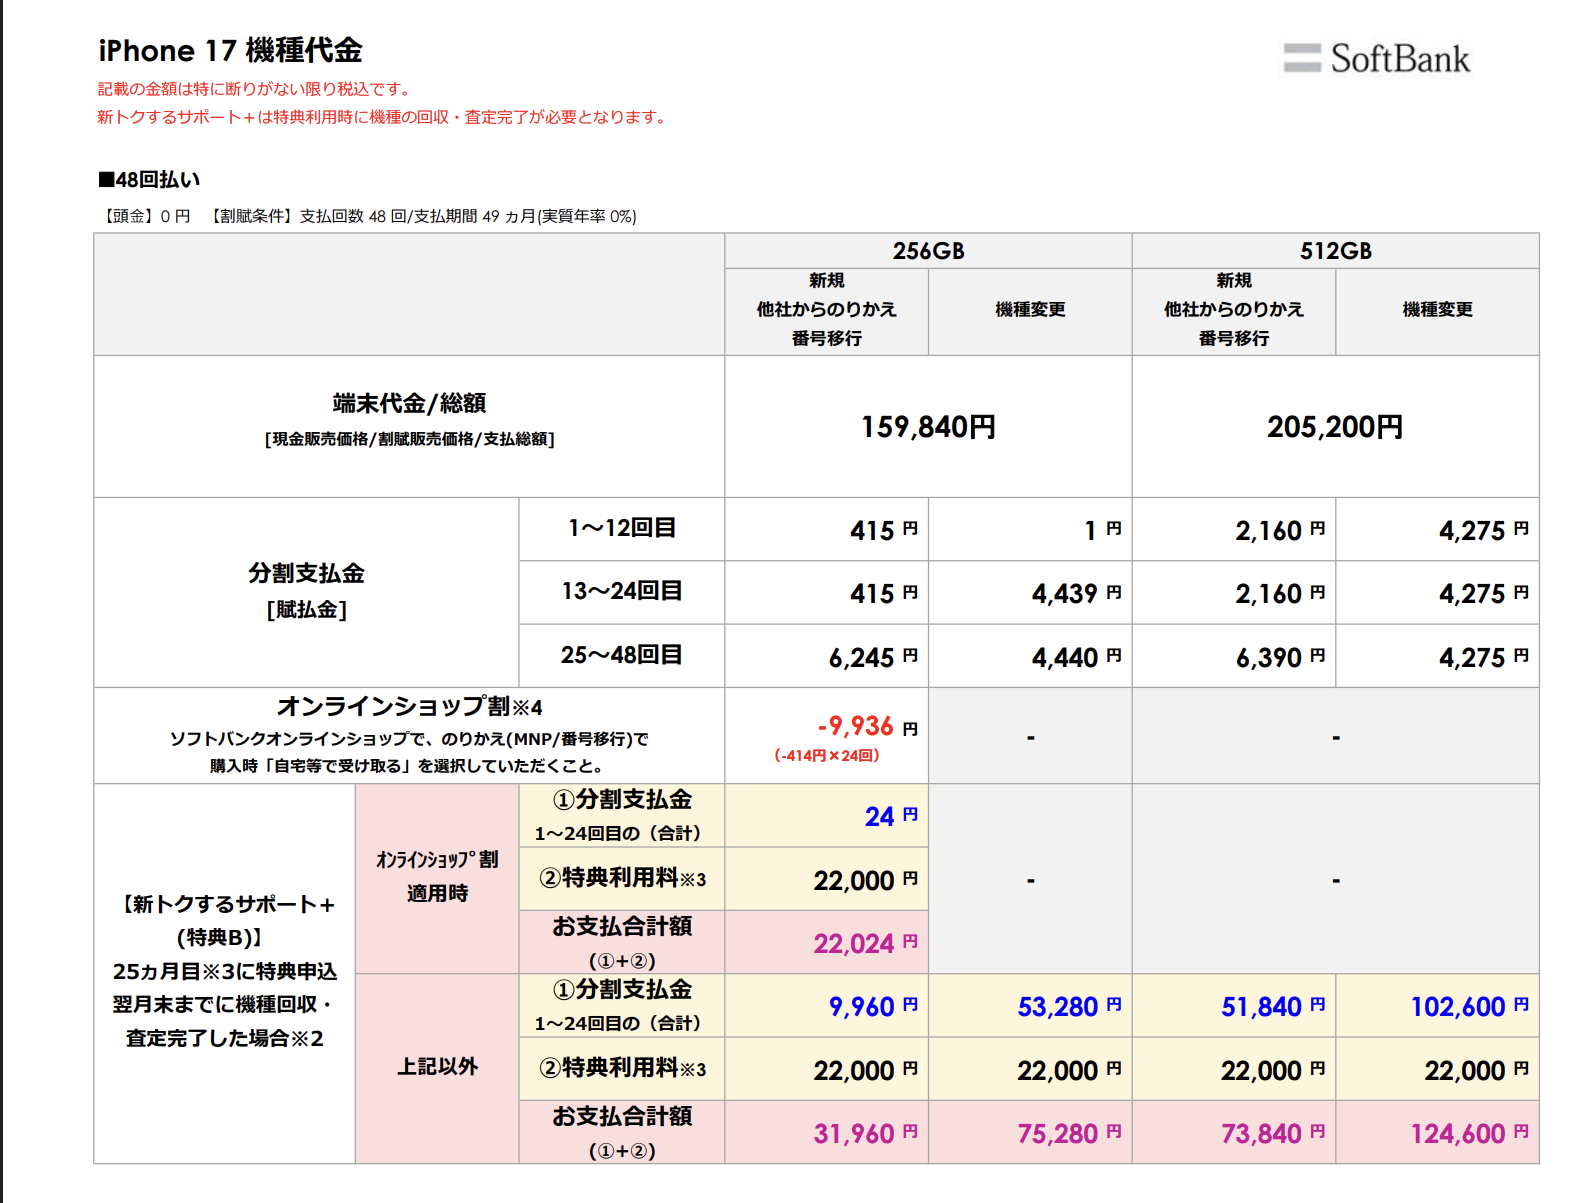Select the 53,280 円 cell

click(x=1030, y=1006)
